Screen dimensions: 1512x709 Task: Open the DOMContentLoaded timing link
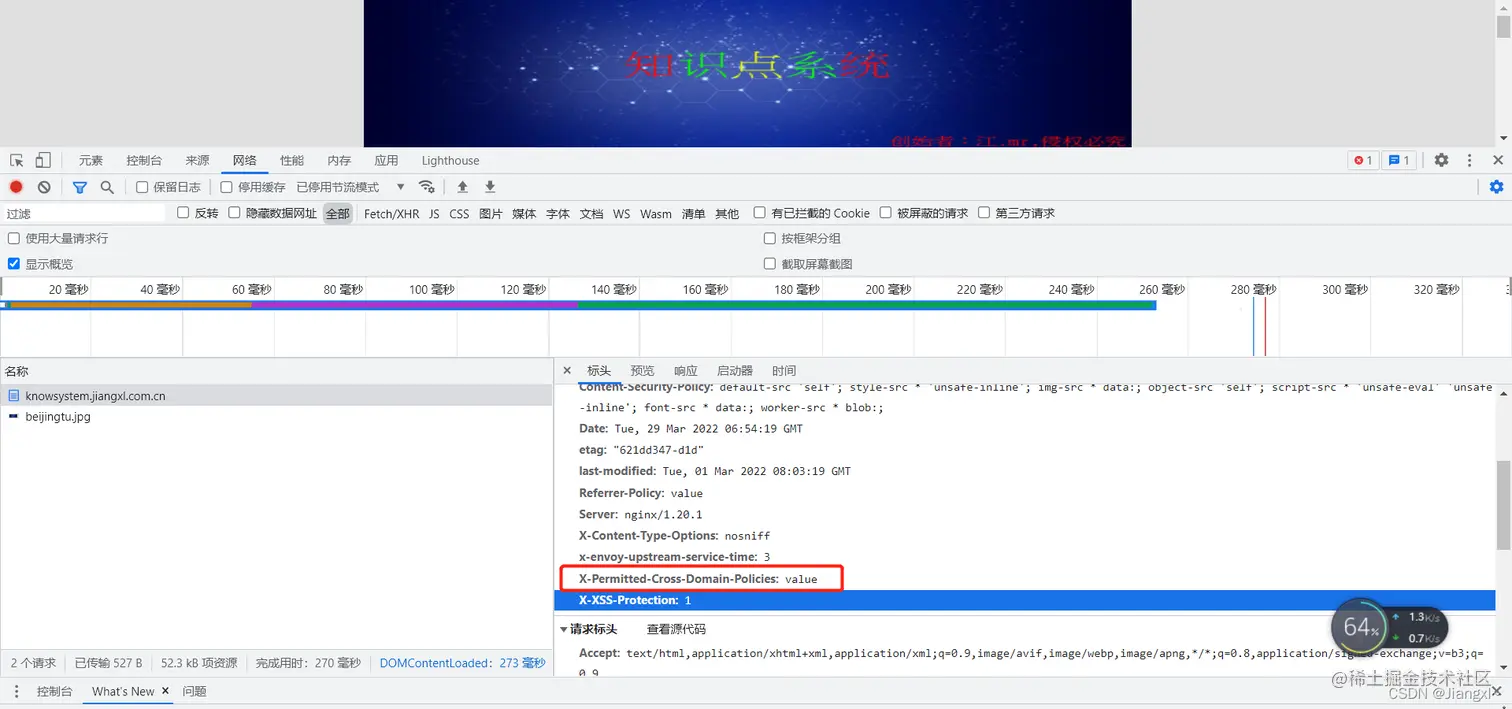[x=463, y=662]
